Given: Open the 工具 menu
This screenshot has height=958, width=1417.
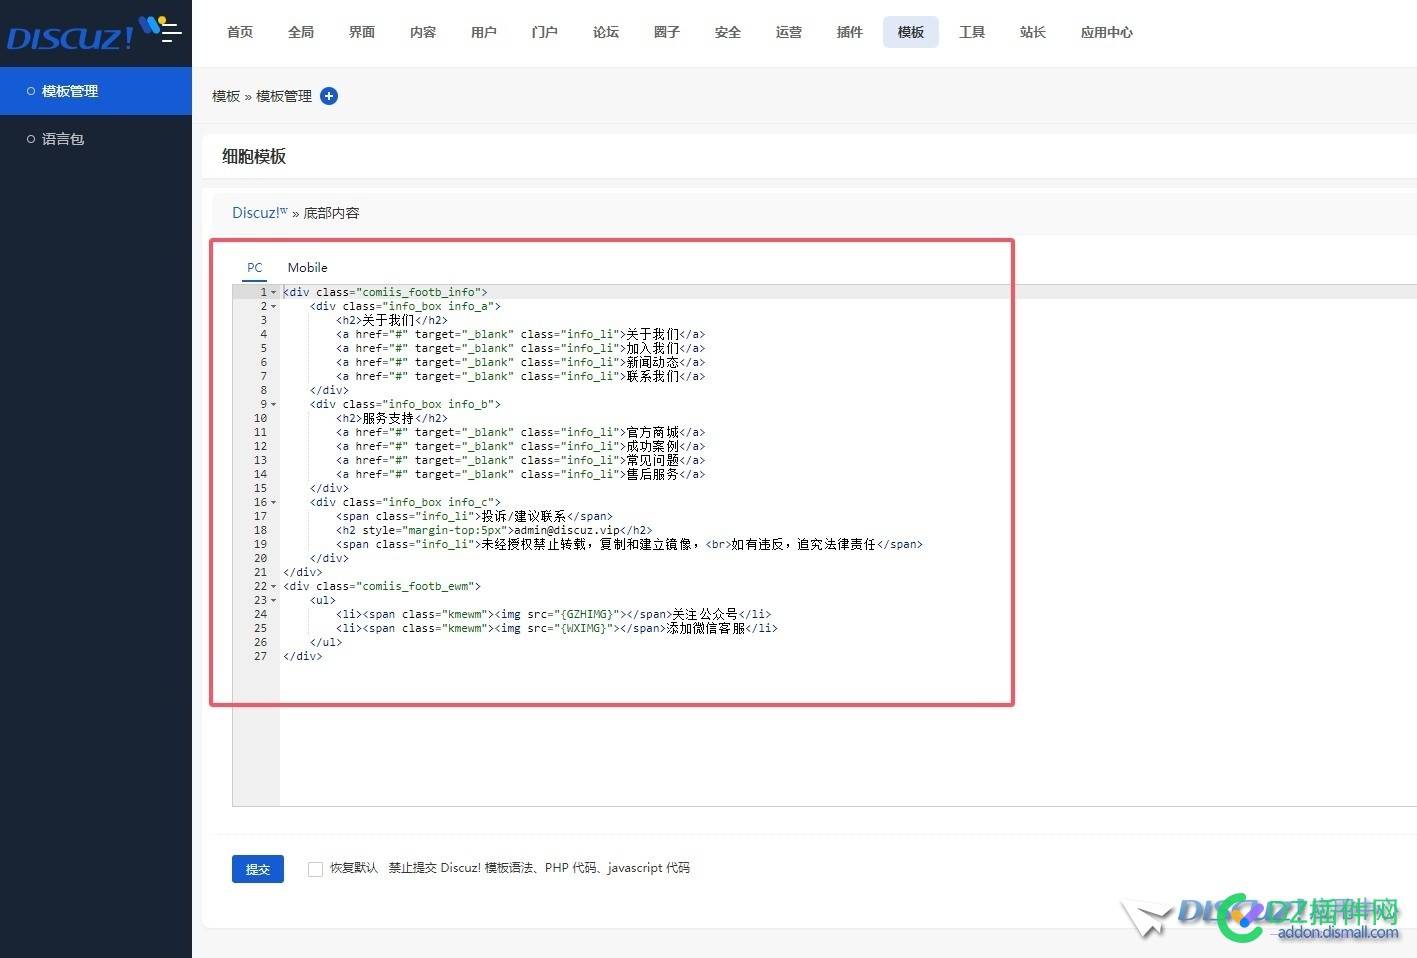Looking at the screenshot, I should coord(972,32).
